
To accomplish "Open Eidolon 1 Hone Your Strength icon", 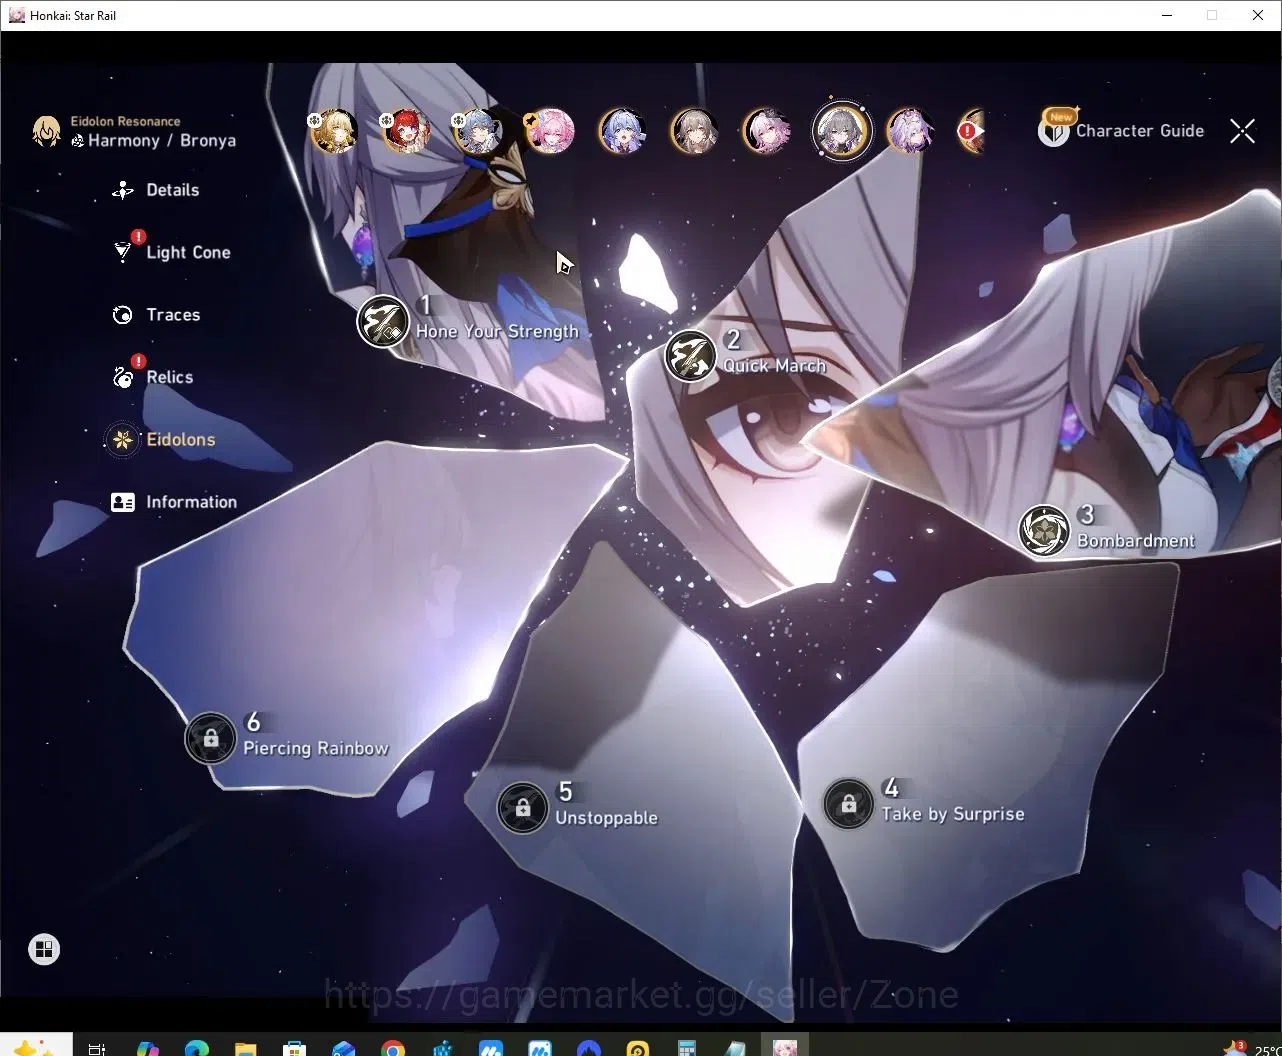I will (x=383, y=321).
